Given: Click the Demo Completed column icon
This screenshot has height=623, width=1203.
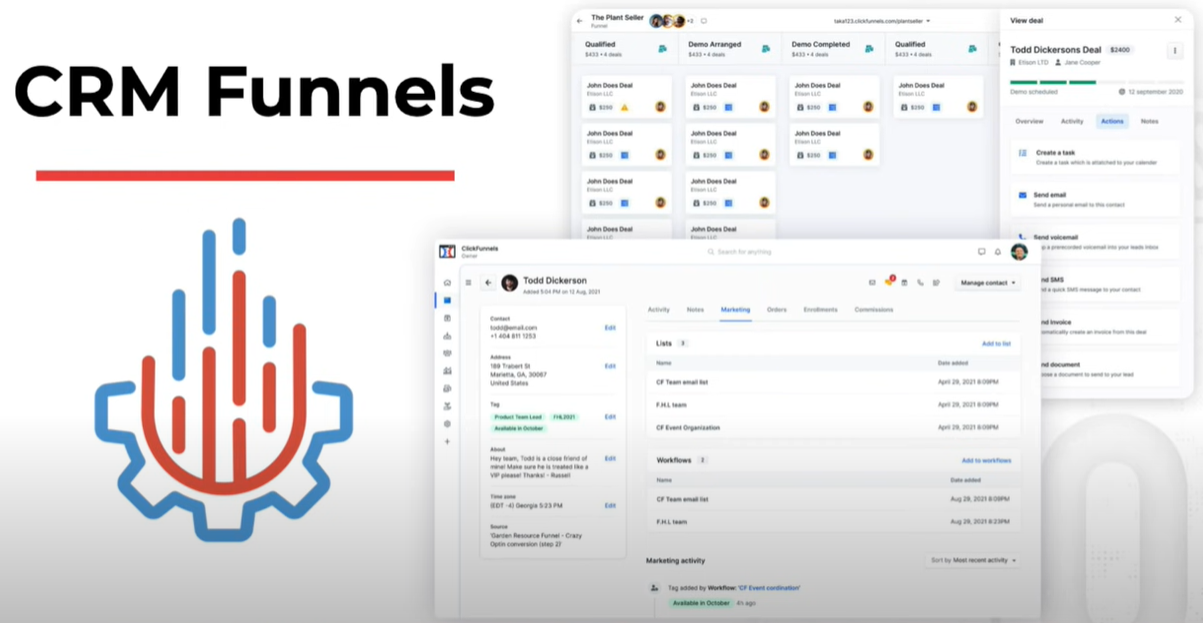Looking at the screenshot, I should pyautogui.click(x=869, y=48).
